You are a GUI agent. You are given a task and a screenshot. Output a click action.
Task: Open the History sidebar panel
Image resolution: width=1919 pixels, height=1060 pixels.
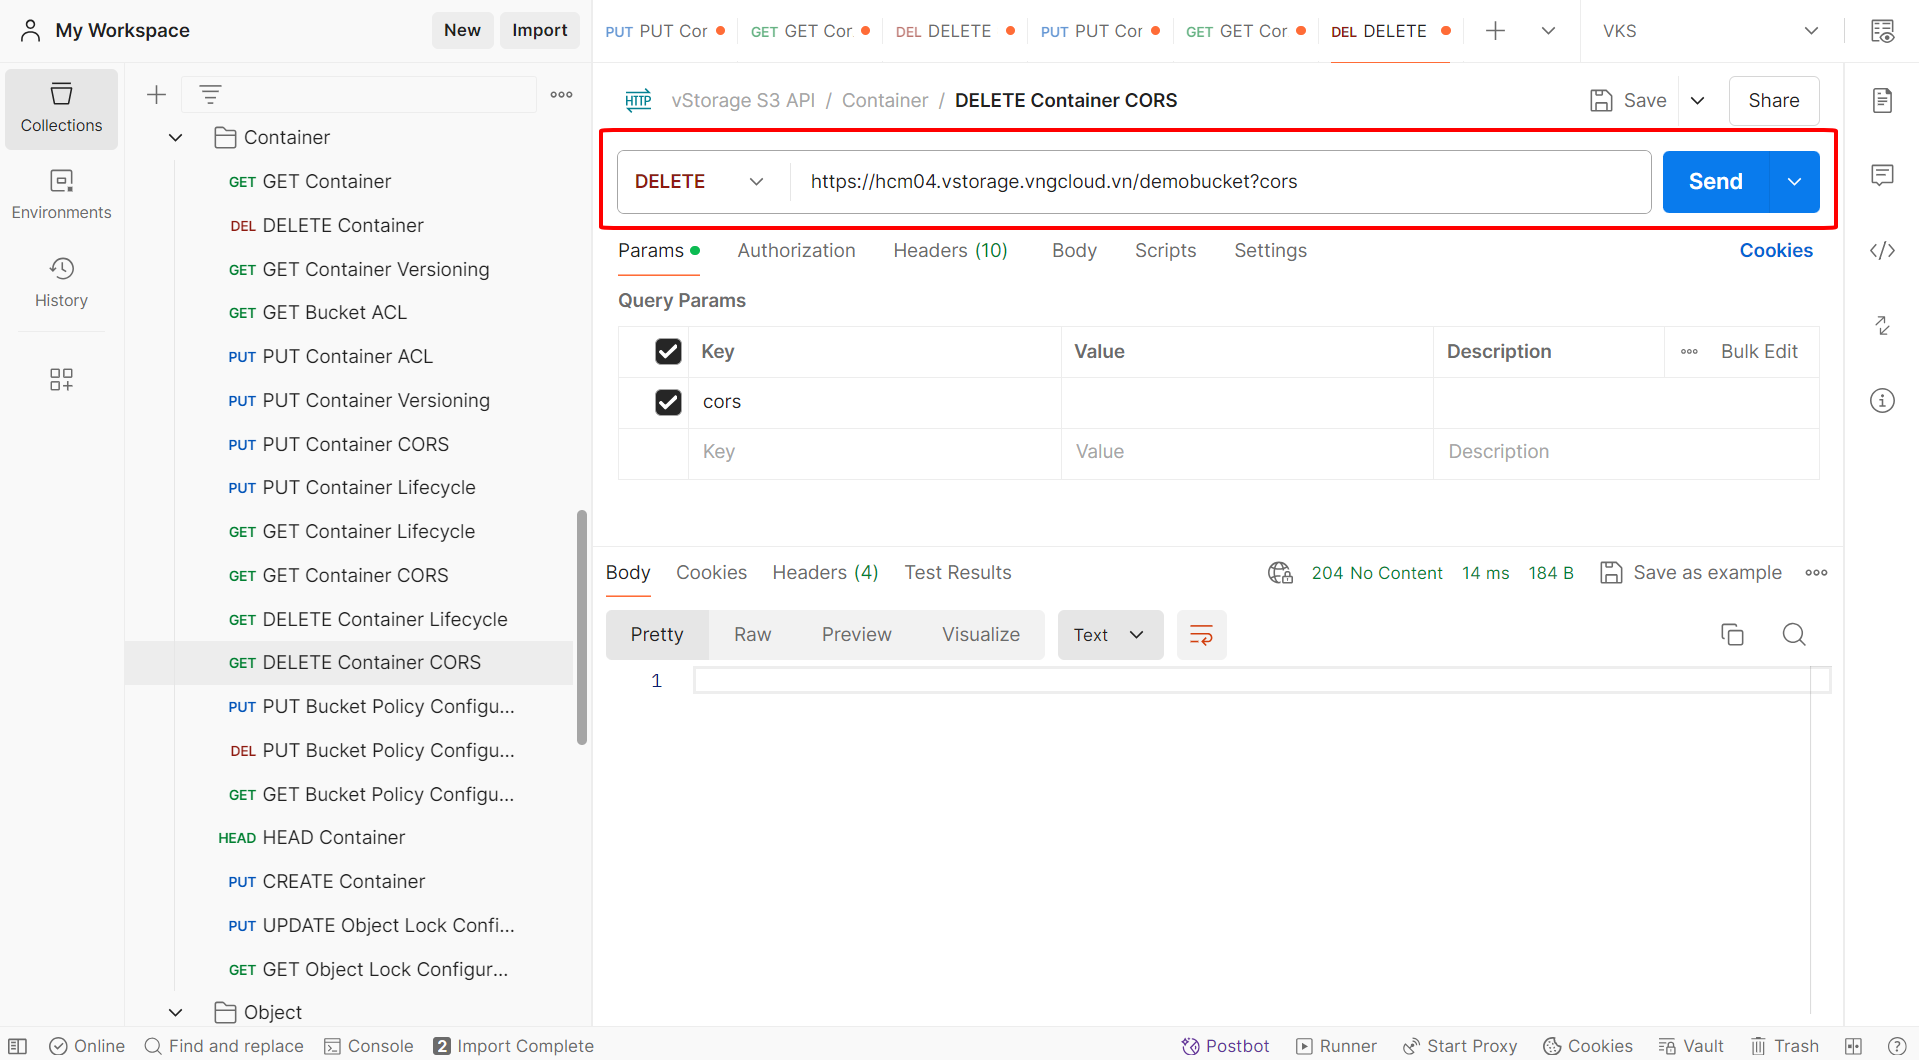tap(61, 282)
